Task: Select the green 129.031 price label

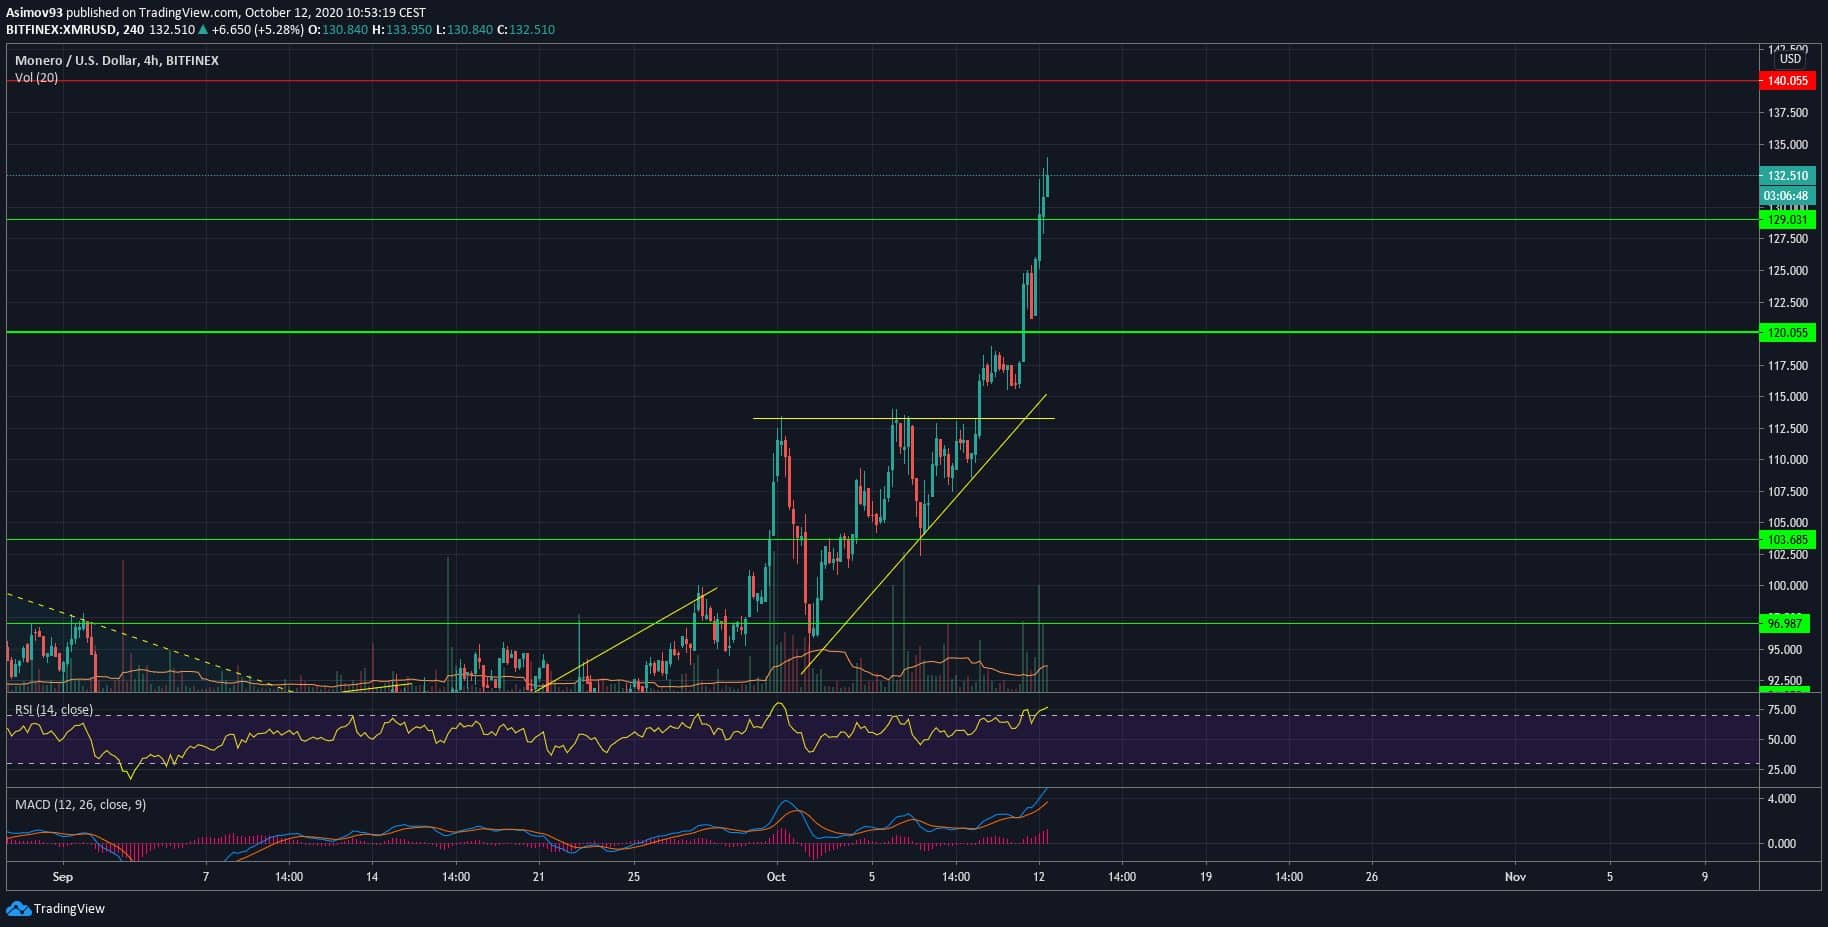Action: [1787, 220]
